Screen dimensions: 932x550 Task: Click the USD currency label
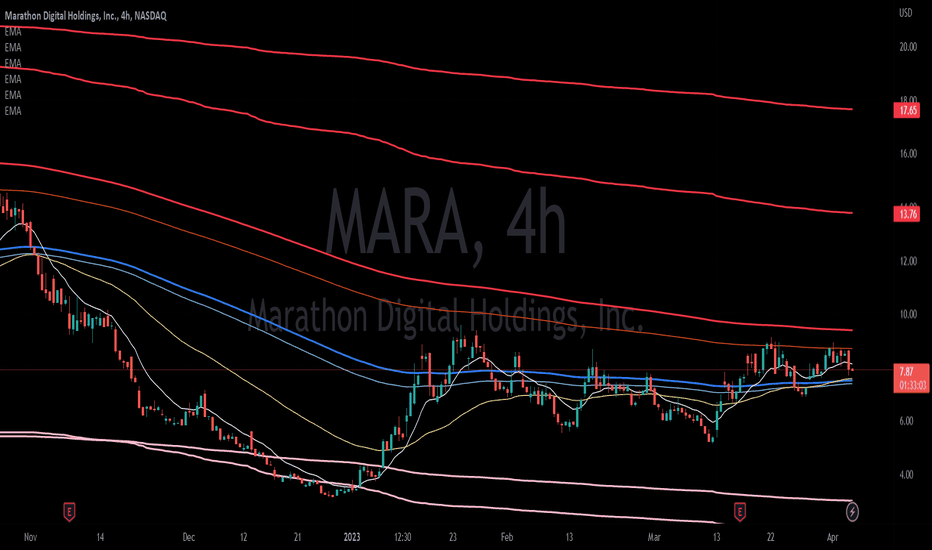905,14
